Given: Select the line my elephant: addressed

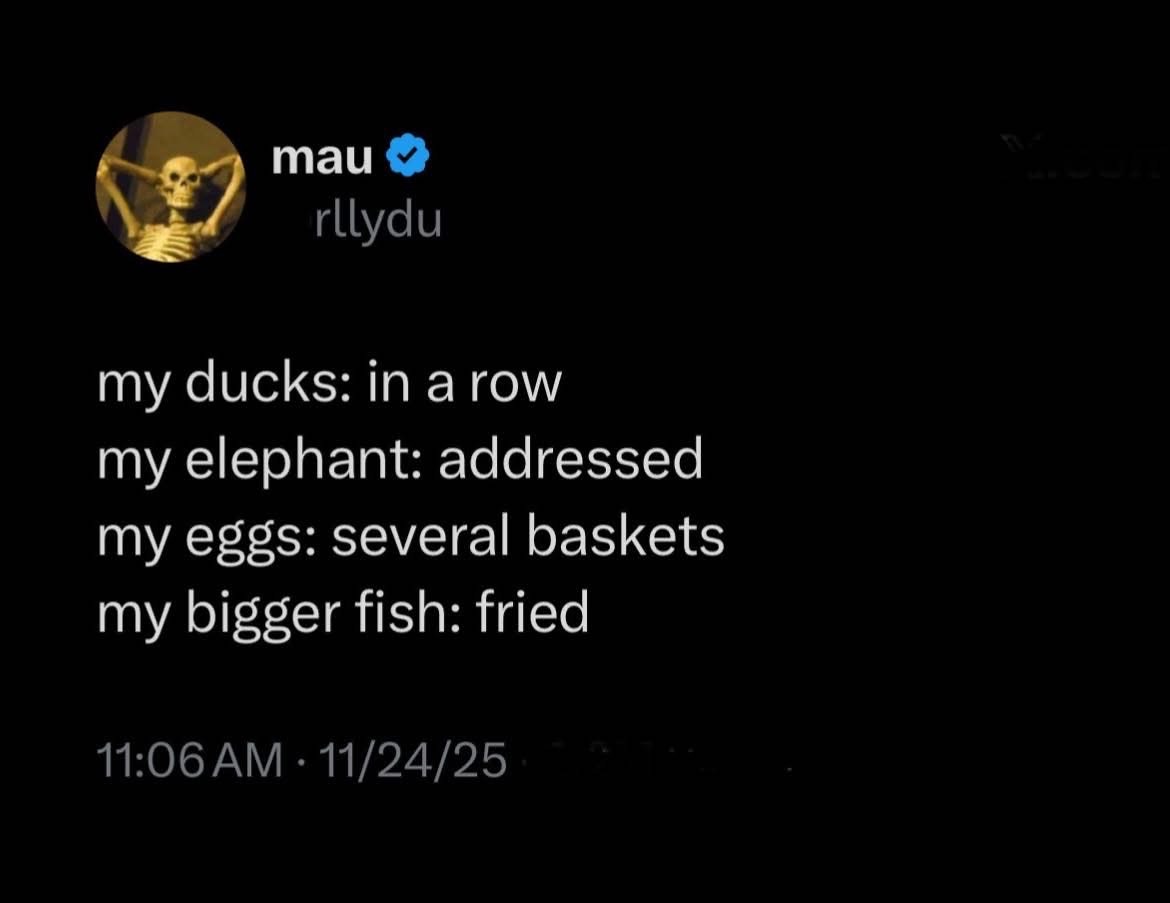Looking at the screenshot, I should [x=400, y=459].
